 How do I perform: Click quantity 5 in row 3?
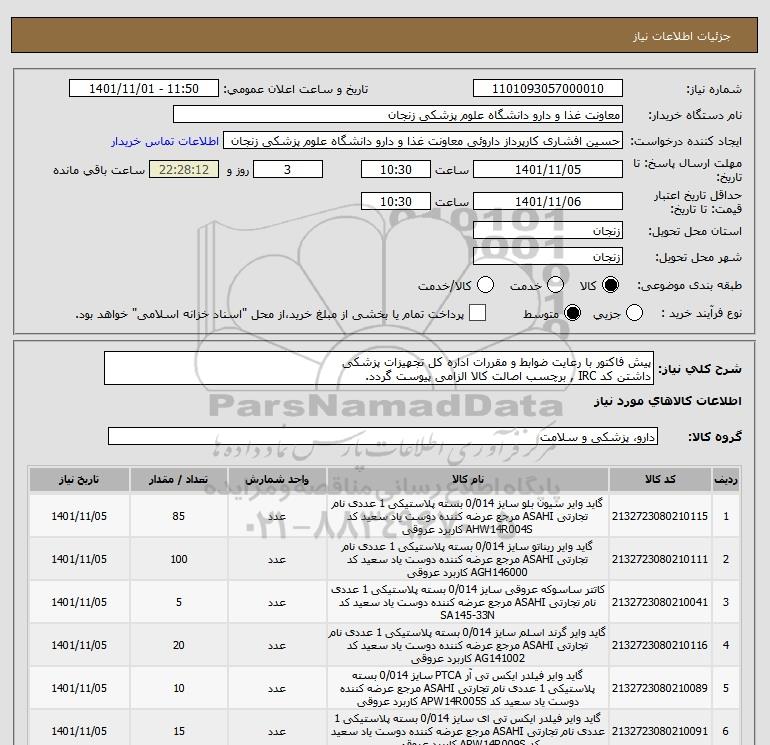click(x=179, y=602)
